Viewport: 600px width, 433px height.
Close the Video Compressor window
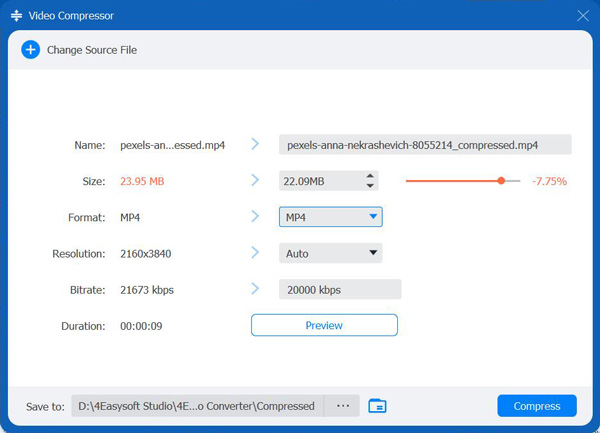pyautogui.click(x=583, y=16)
